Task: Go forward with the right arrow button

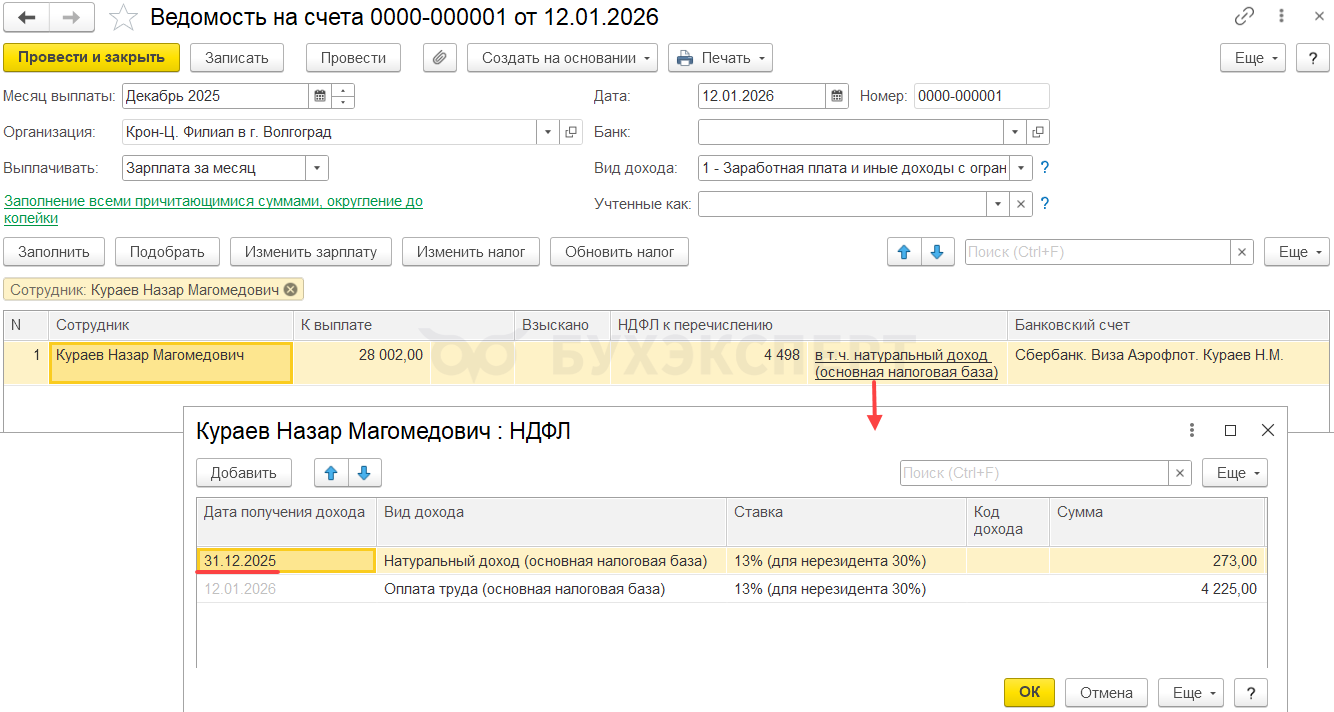Action: [x=72, y=17]
